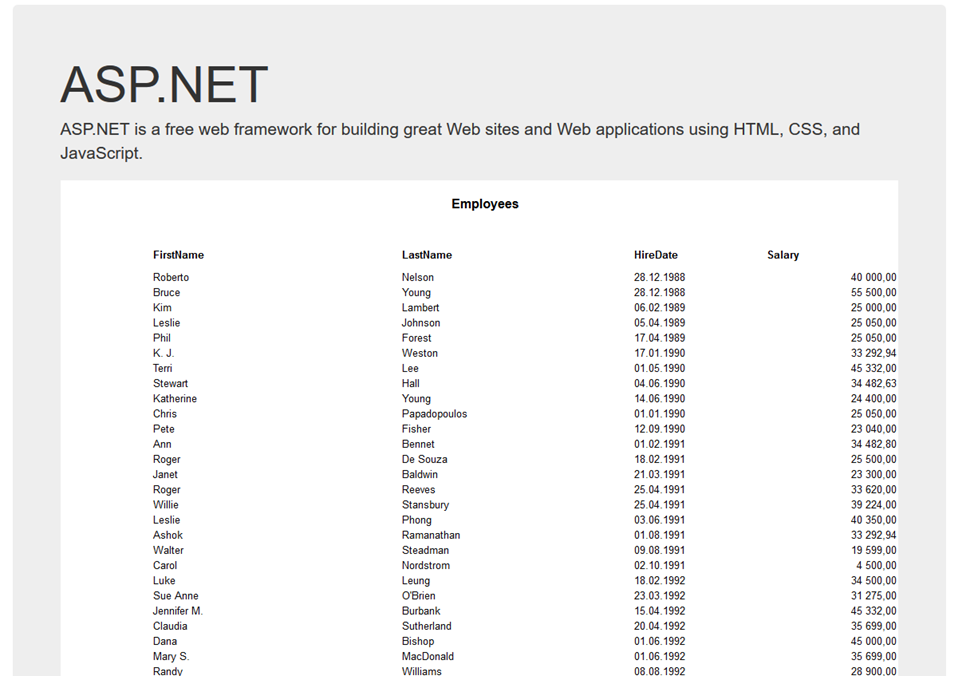Click last name Stansbury
This screenshot has height=676, width=974.
pos(425,505)
